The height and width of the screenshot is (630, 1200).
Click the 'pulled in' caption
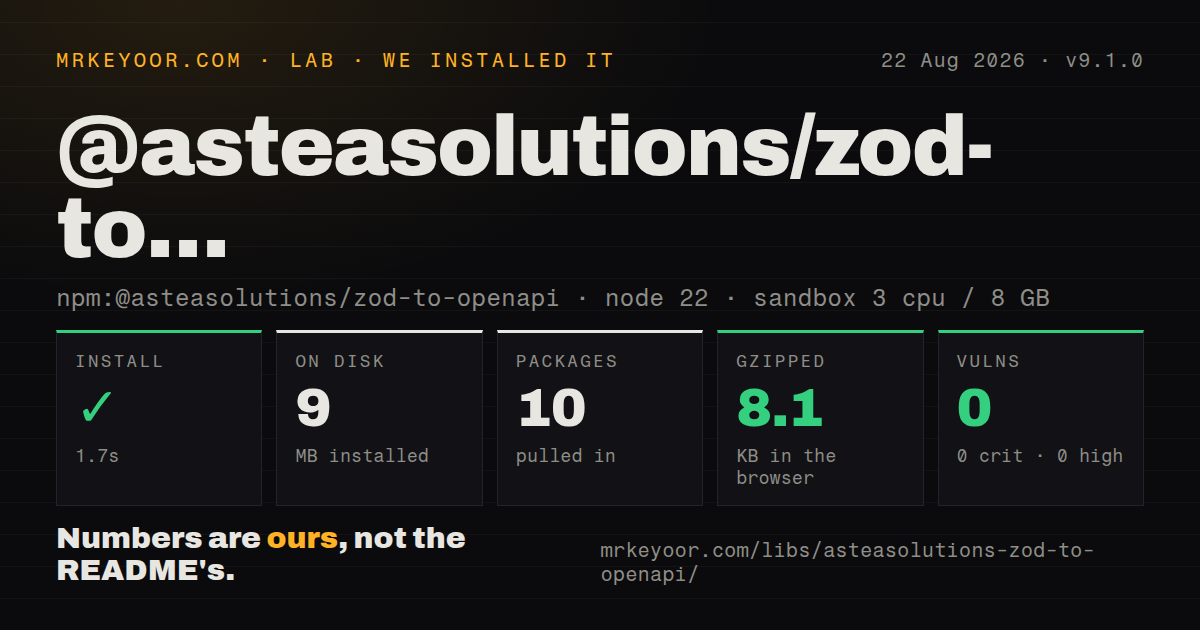click(566, 456)
